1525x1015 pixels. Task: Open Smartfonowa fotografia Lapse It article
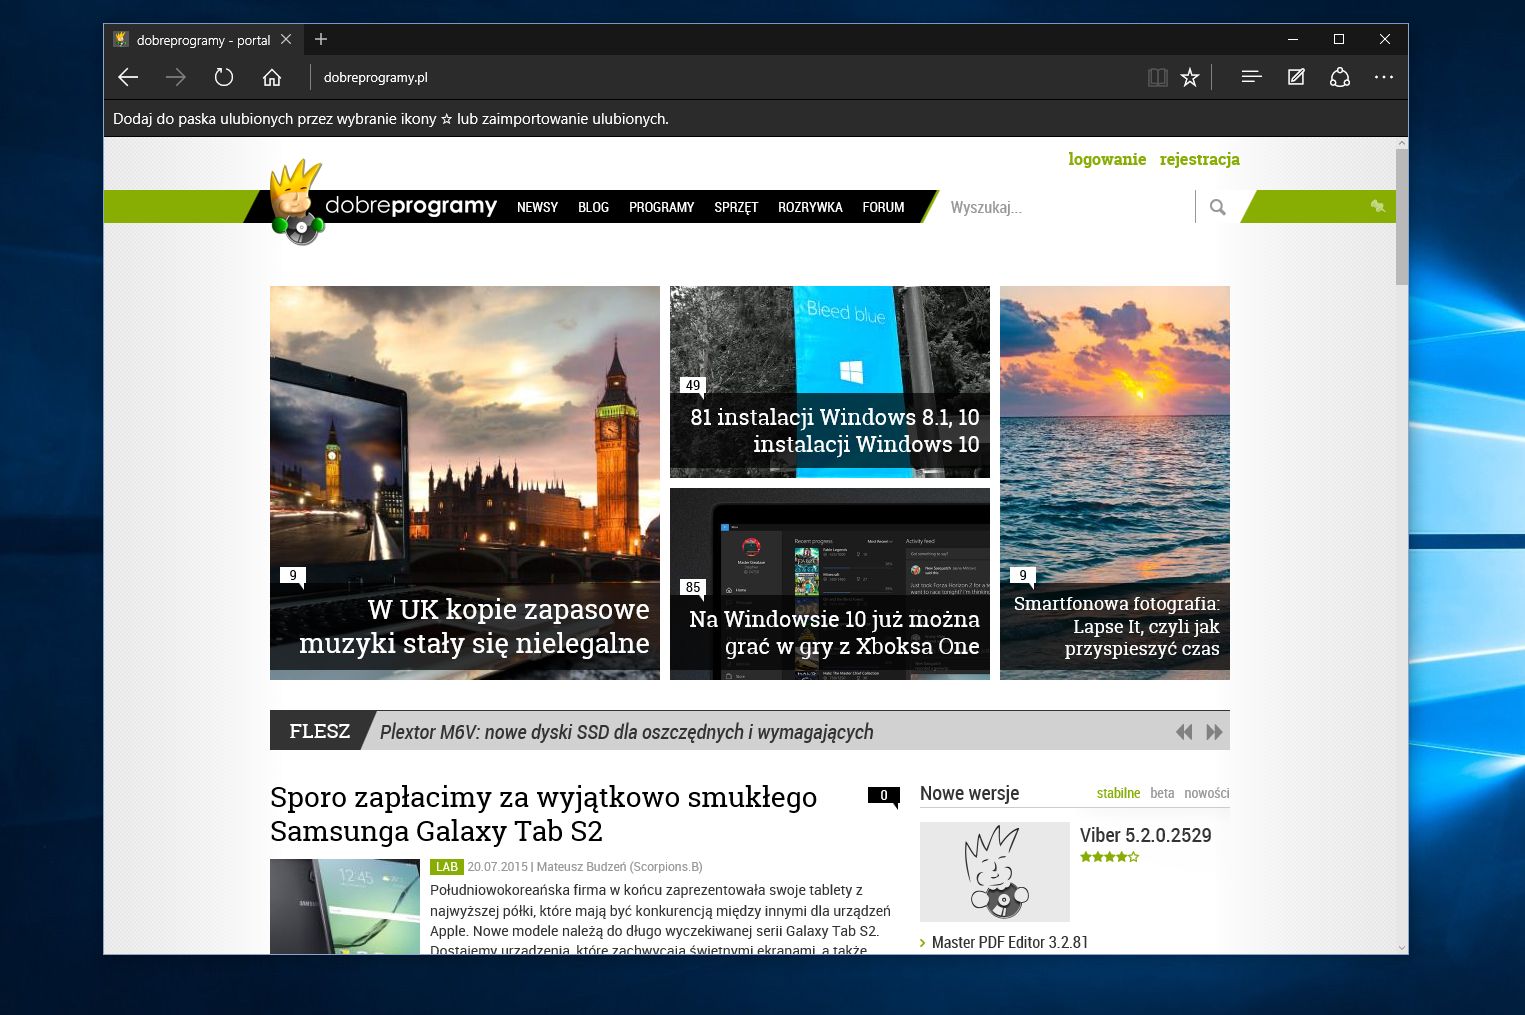(1117, 626)
